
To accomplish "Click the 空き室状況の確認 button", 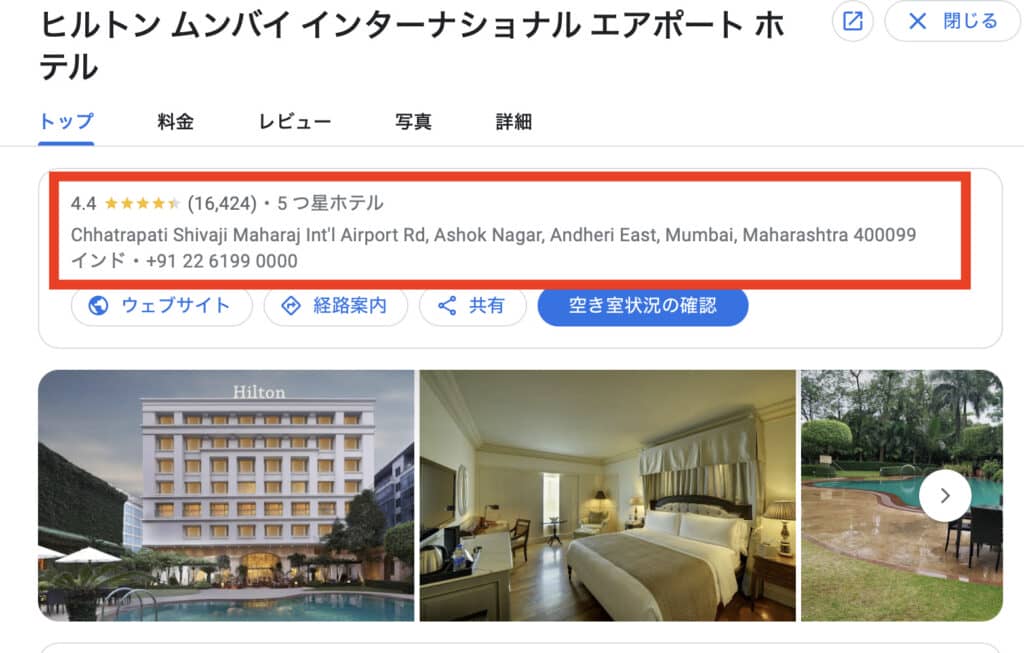I will [643, 305].
